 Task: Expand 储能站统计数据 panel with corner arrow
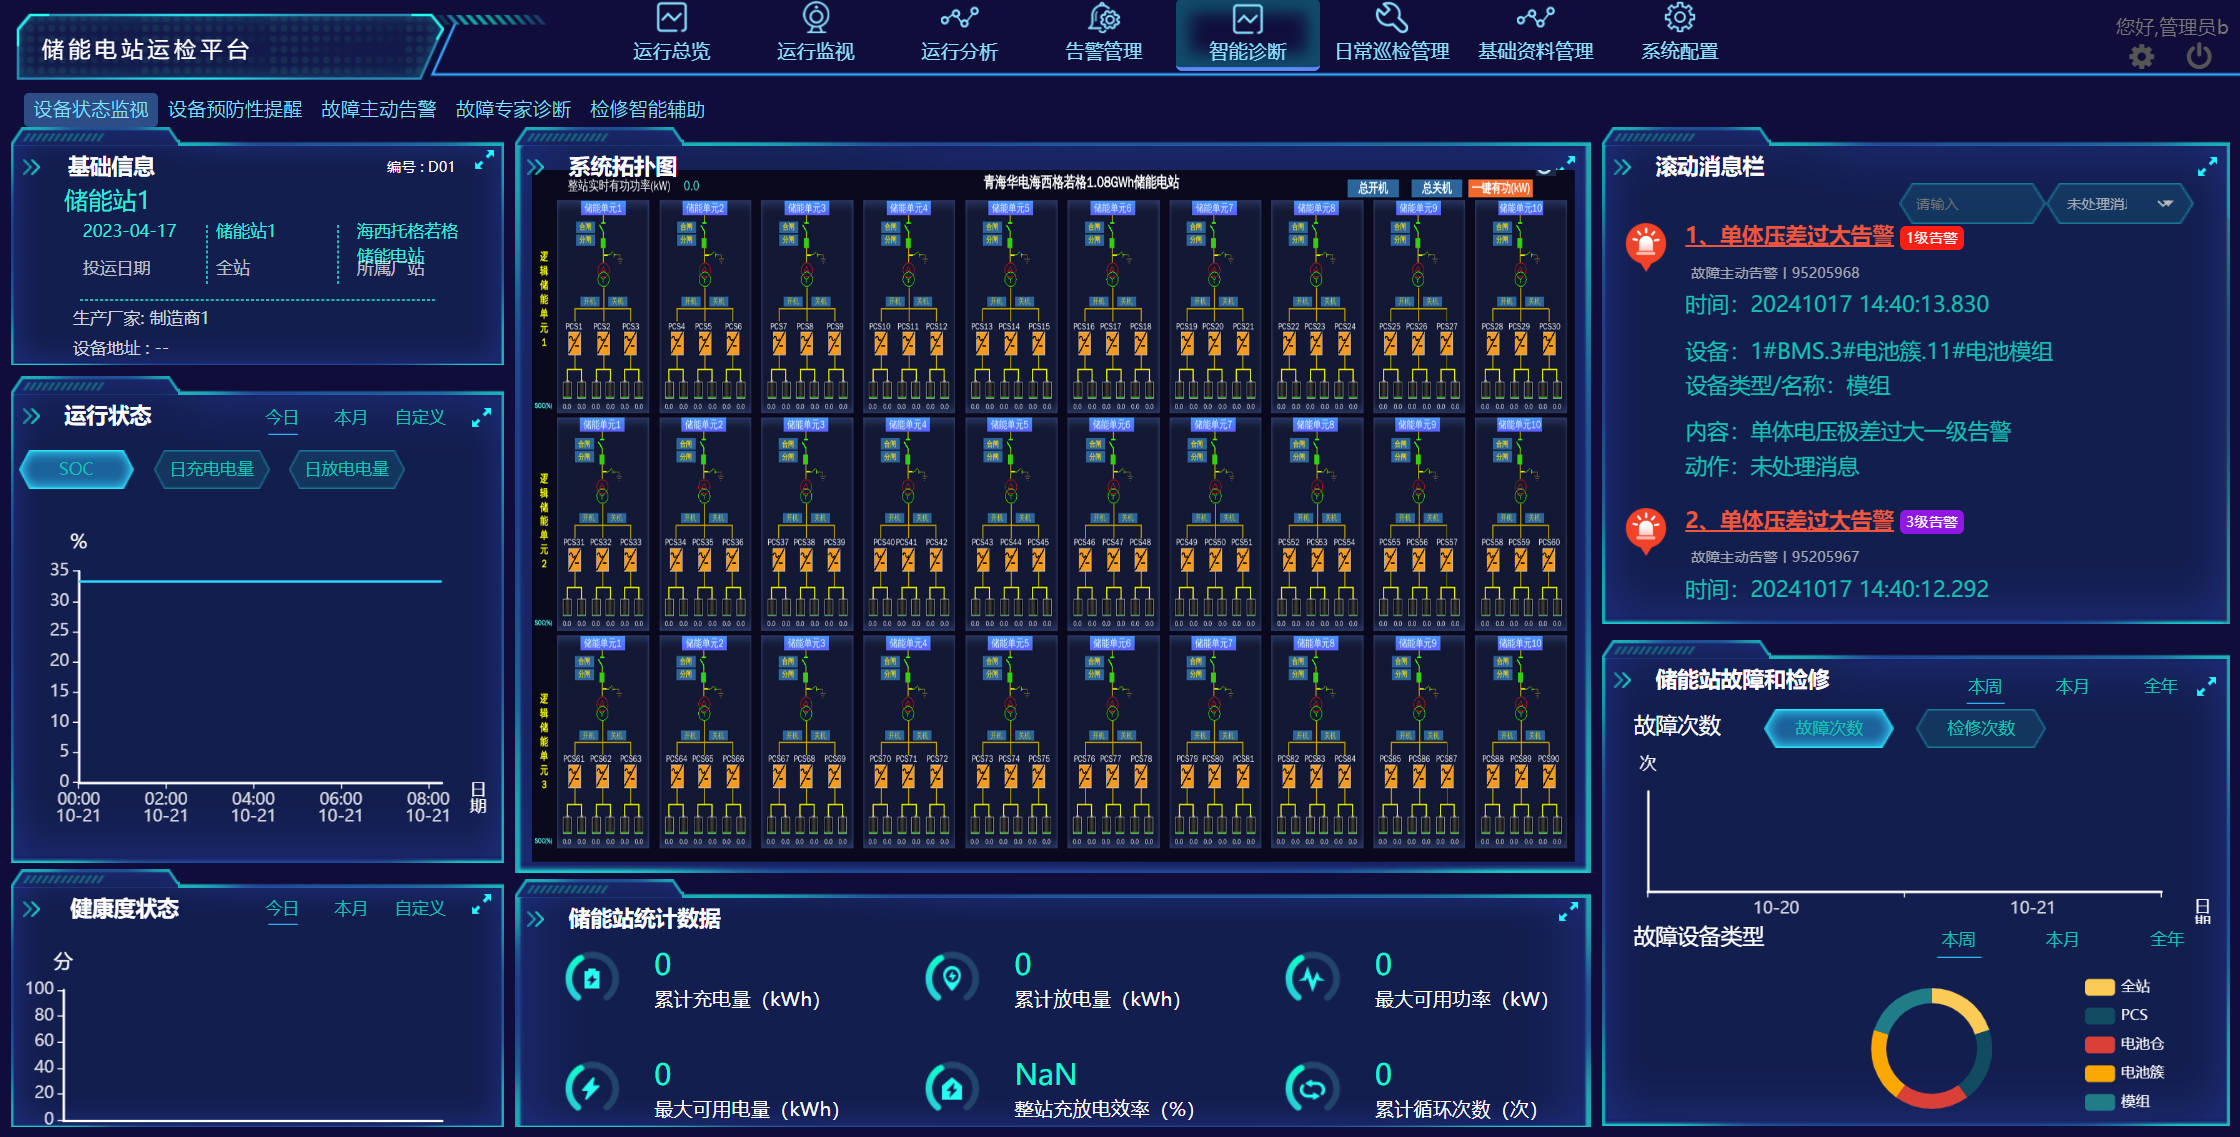1568,912
